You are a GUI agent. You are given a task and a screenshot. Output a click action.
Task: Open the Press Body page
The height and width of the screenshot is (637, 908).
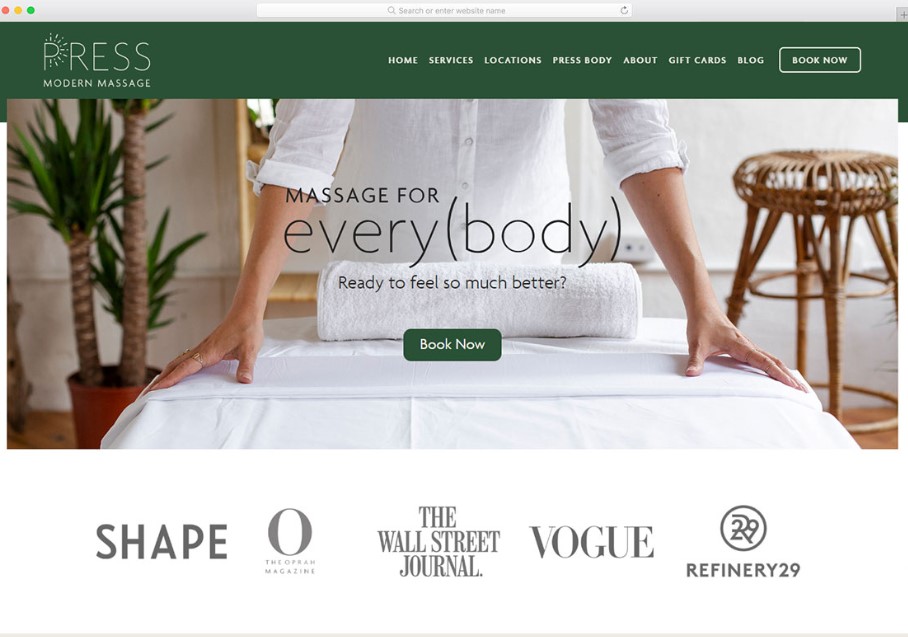[x=582, y=60]
